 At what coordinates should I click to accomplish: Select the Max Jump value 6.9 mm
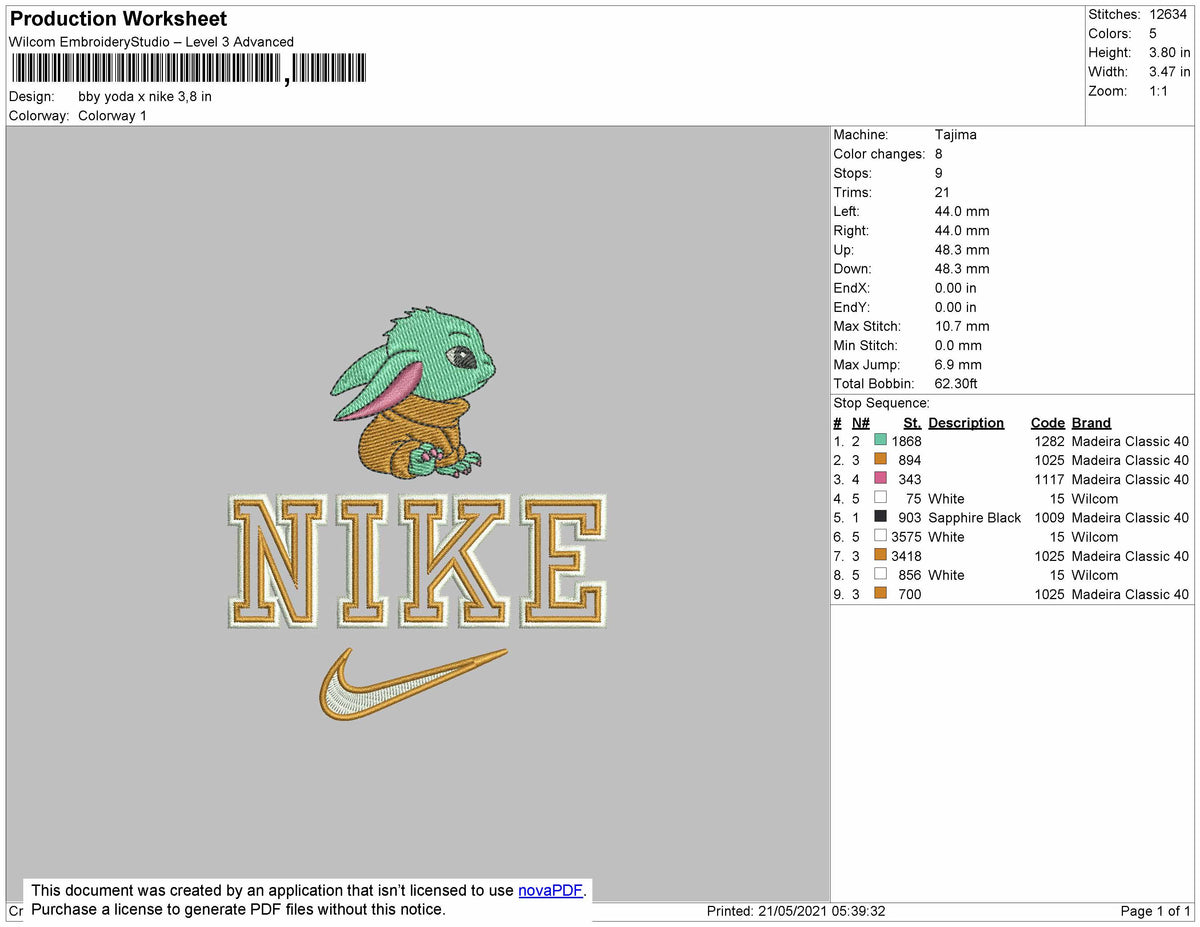tap(958, 365)
